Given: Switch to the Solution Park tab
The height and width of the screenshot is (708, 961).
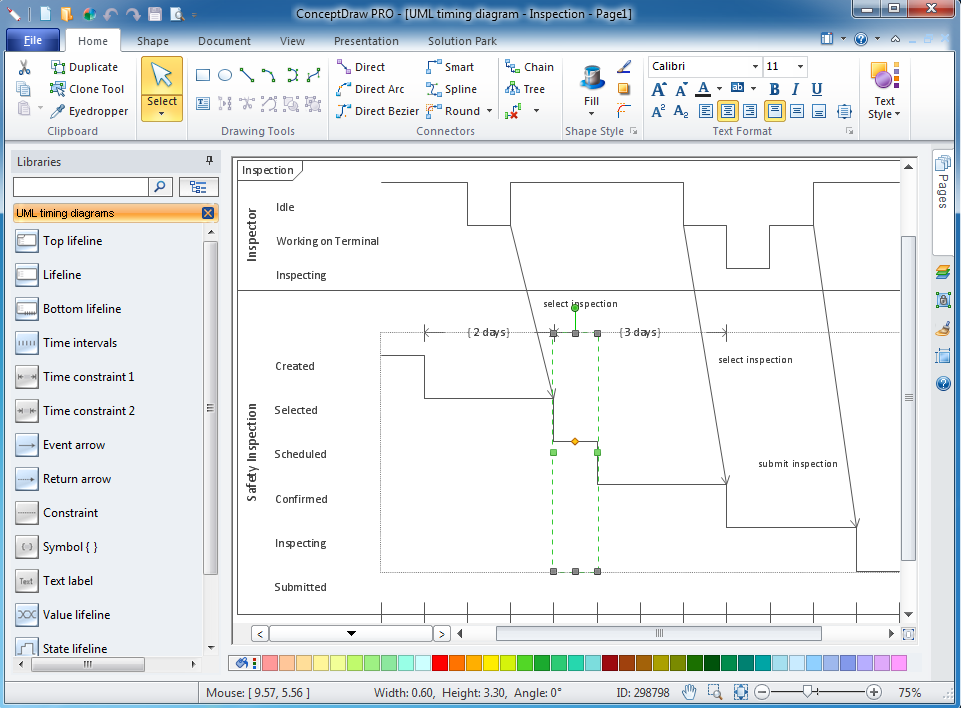Looking at the screenshot, I should [x=461, y=41].
